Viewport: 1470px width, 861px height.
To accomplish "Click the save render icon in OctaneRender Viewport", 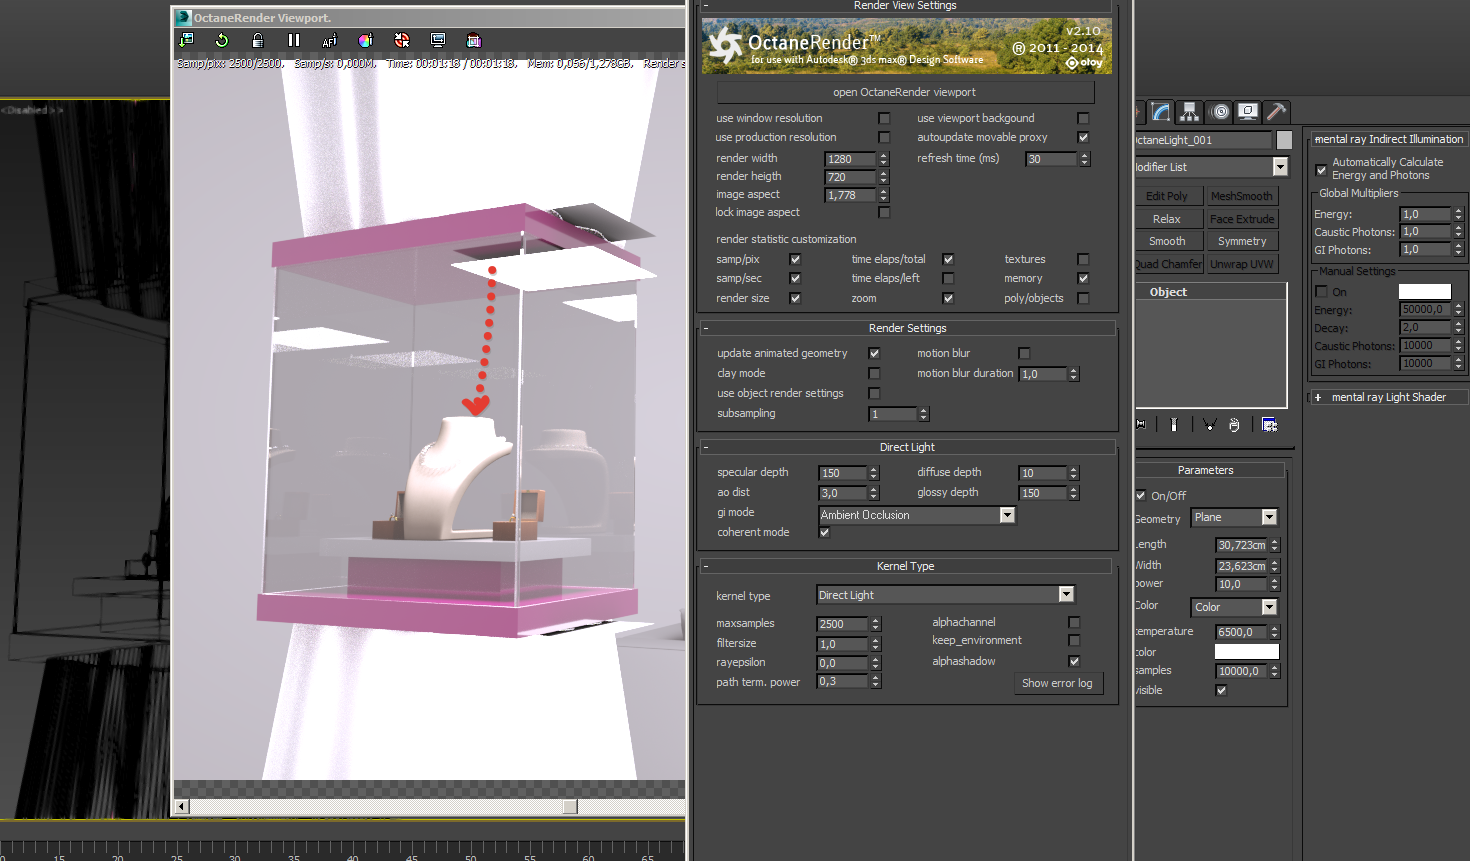I will pyautogui.click(x=186, y=40).
